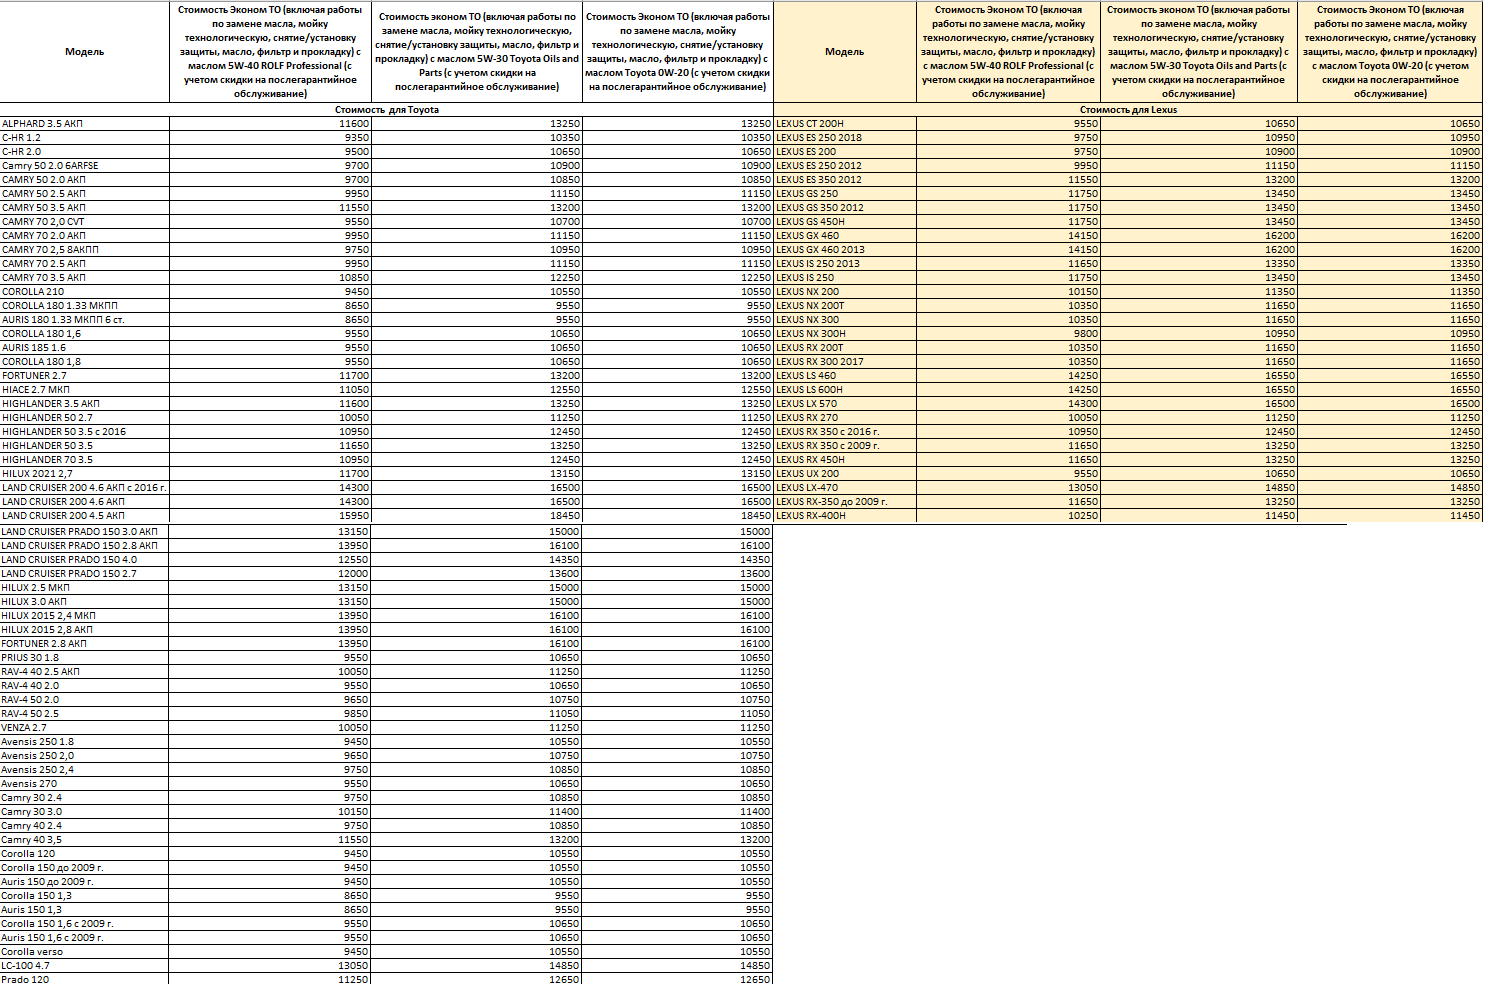The width and height of the screenshot is (1488, 984).
Task: Click the Avensis 270 model cell
Action: [85, 784]
